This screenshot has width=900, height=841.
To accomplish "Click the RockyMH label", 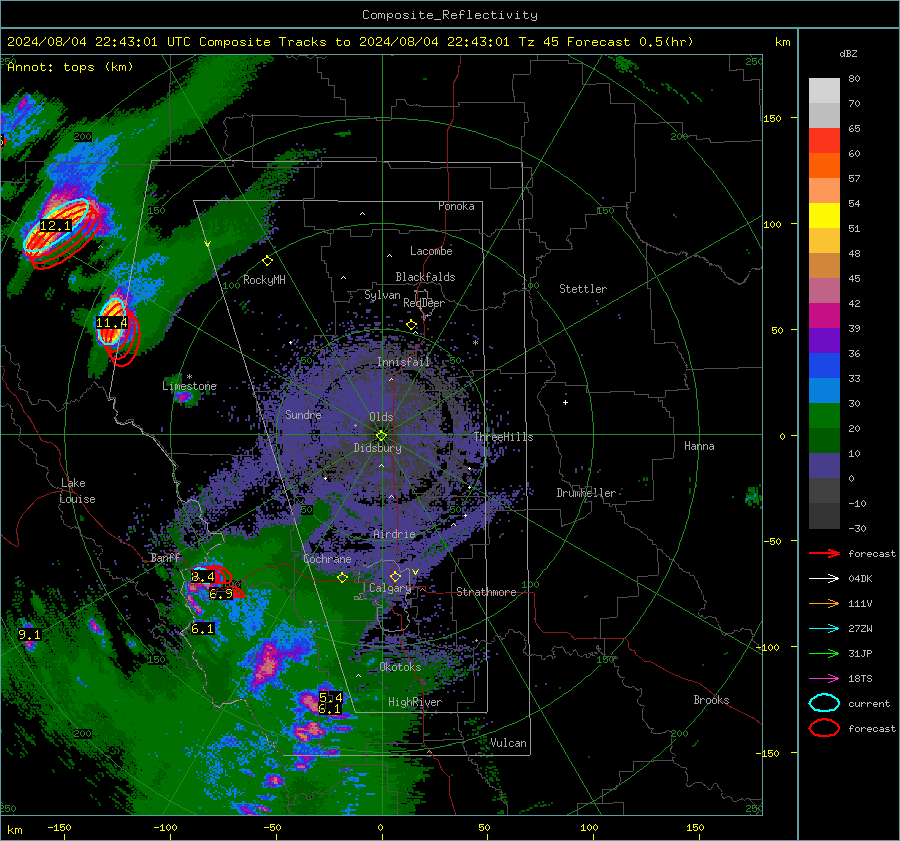I will (x=264, y=280).
